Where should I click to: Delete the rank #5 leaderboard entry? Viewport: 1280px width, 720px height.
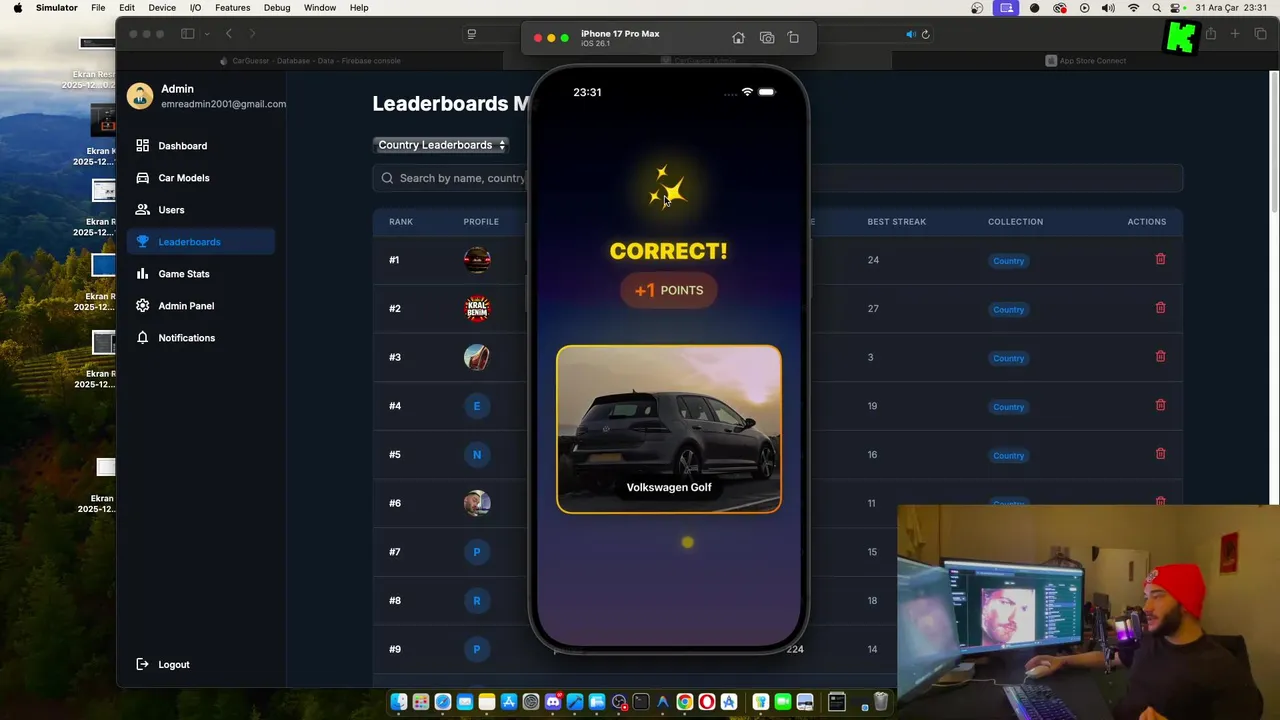click(x=1160, y=454)
